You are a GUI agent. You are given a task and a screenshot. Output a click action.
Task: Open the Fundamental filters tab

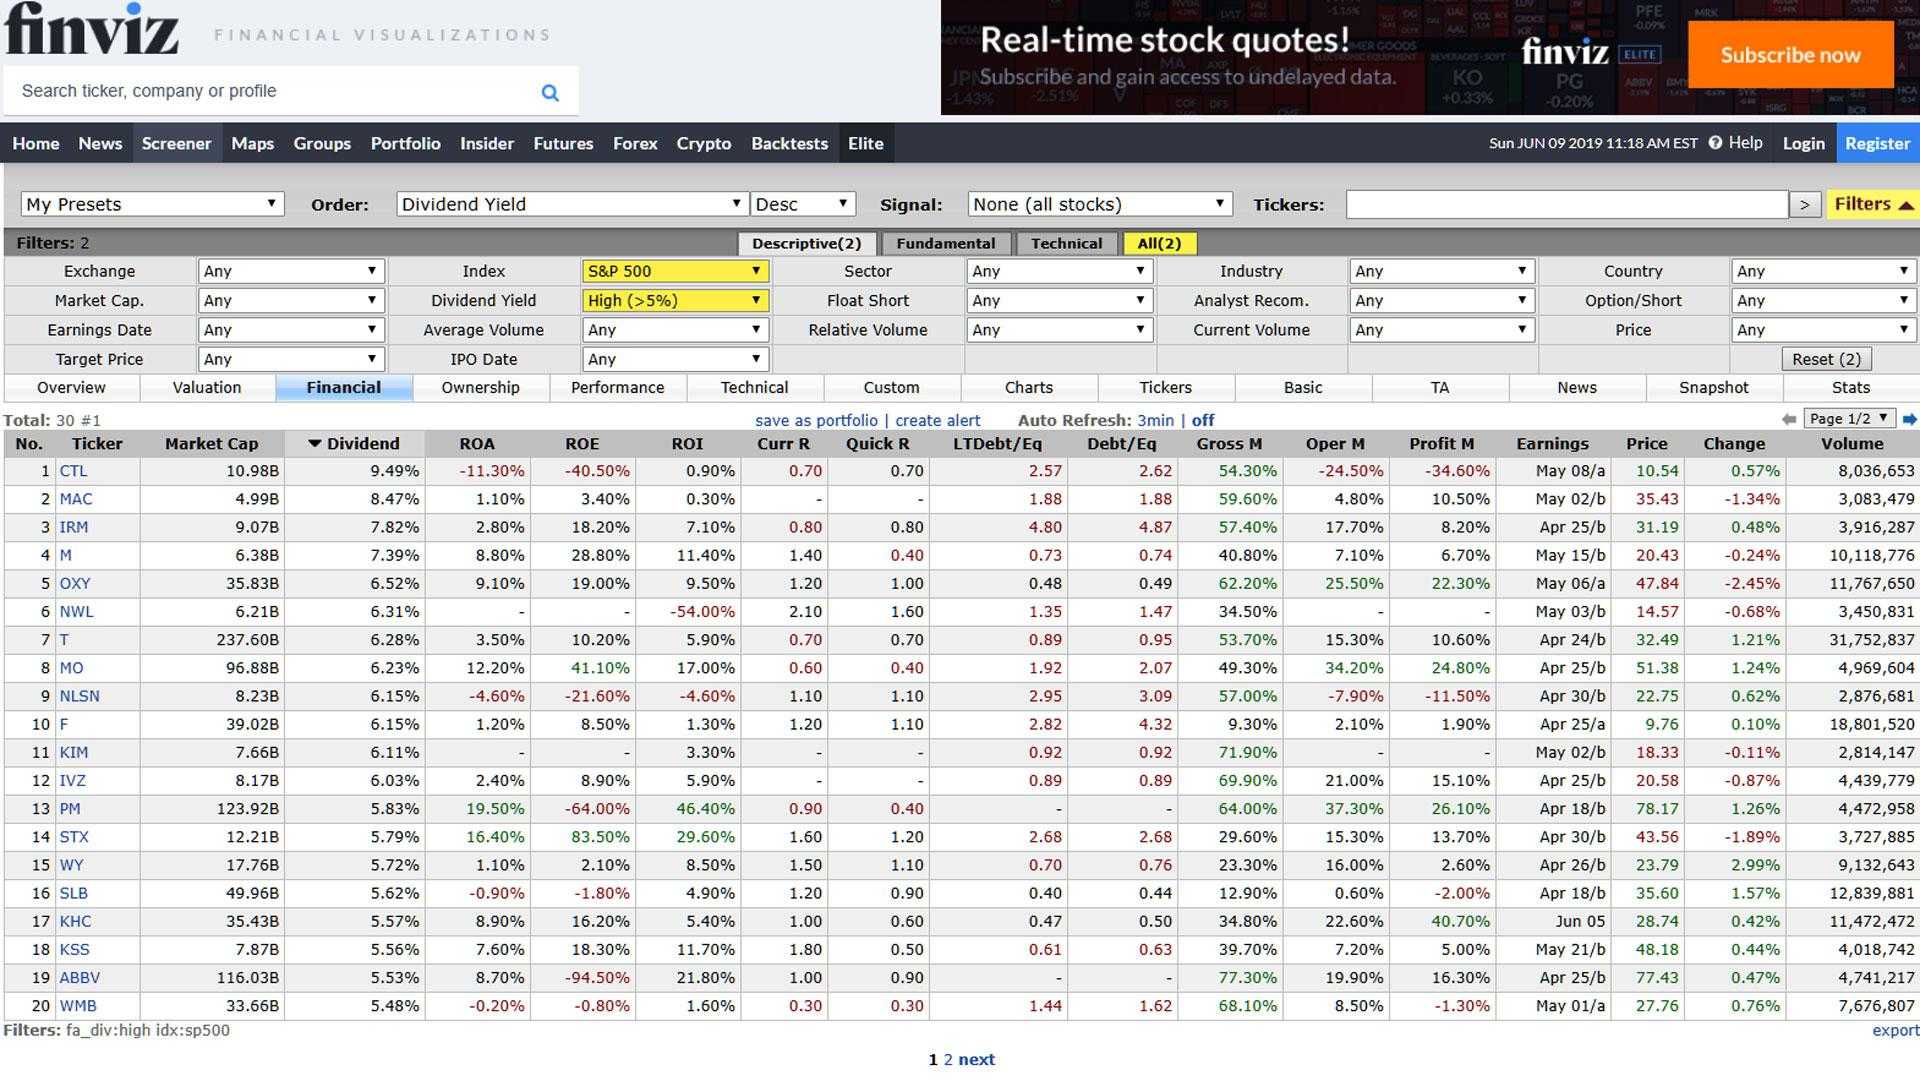pyautogui.click(x=945, y=243)
